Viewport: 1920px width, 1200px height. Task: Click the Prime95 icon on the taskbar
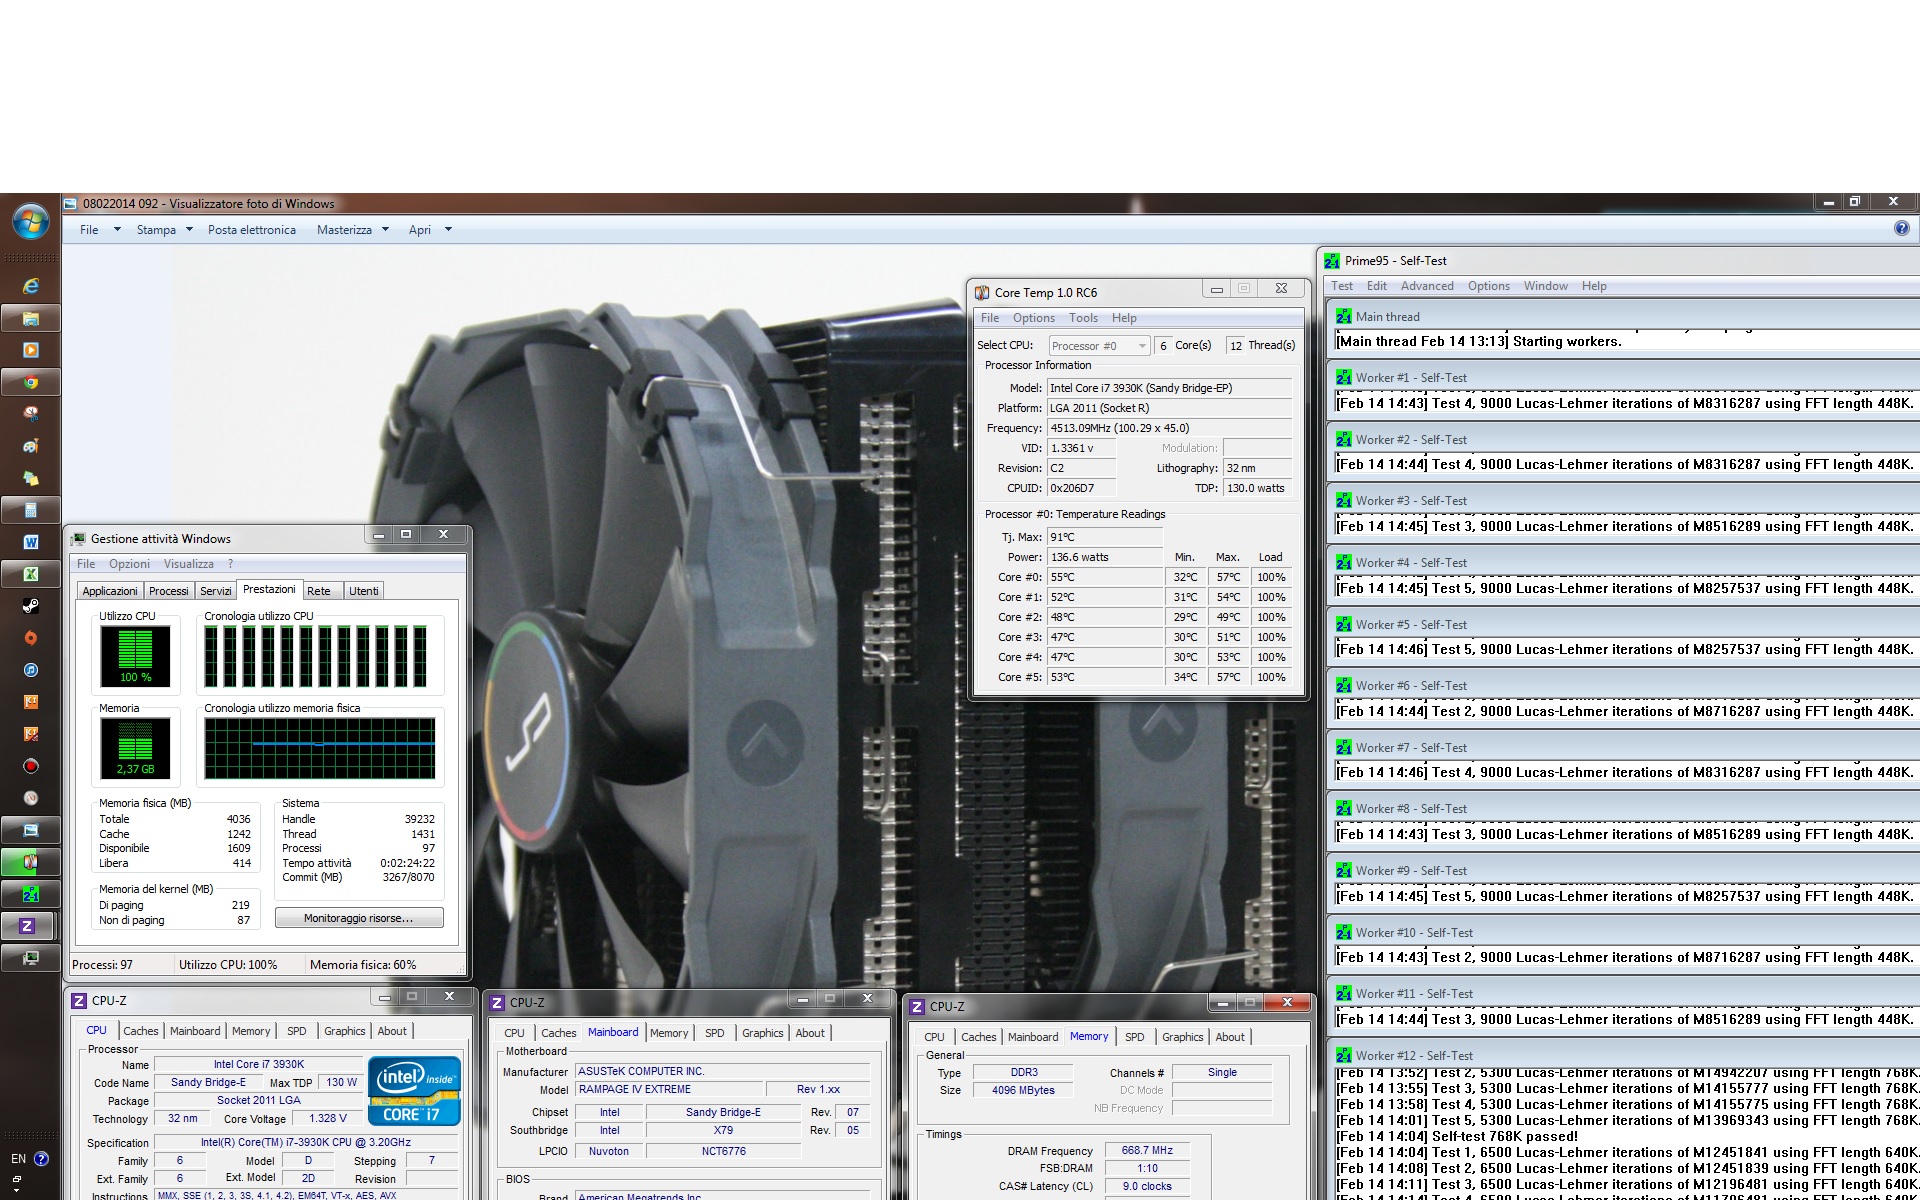click(x=30, y=894)
